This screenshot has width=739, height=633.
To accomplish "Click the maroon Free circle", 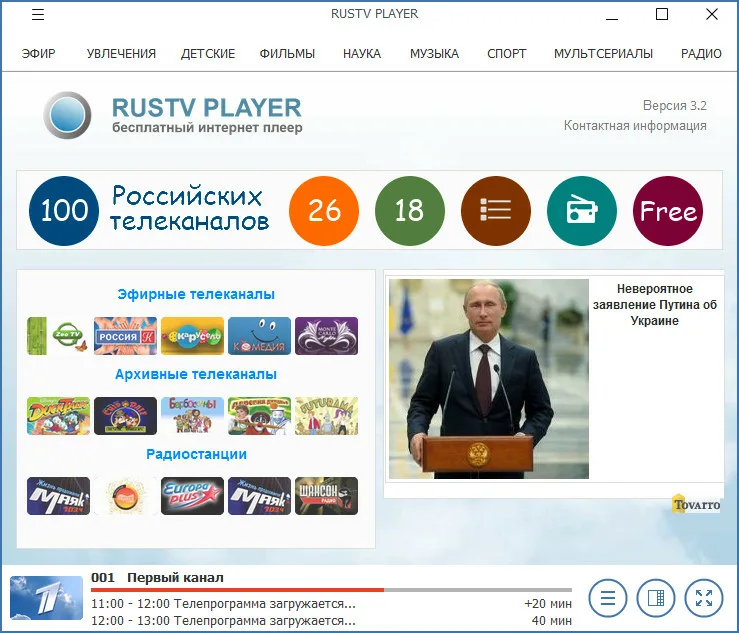I will click(668, 211).
